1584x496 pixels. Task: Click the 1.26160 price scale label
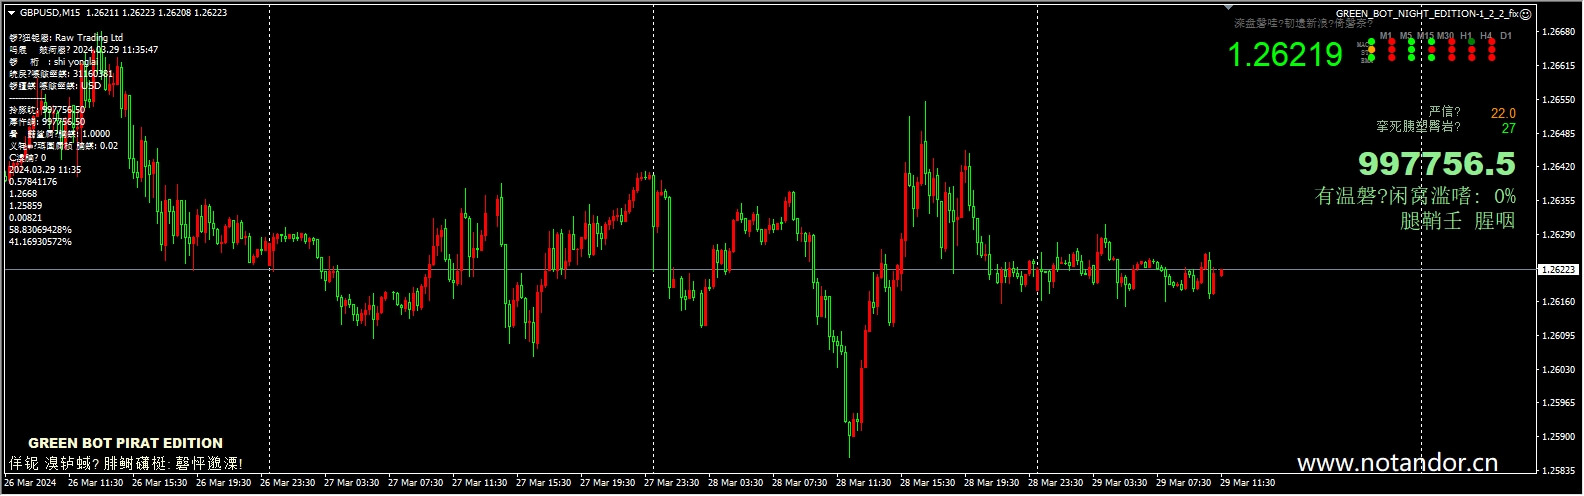(1560, 302)
